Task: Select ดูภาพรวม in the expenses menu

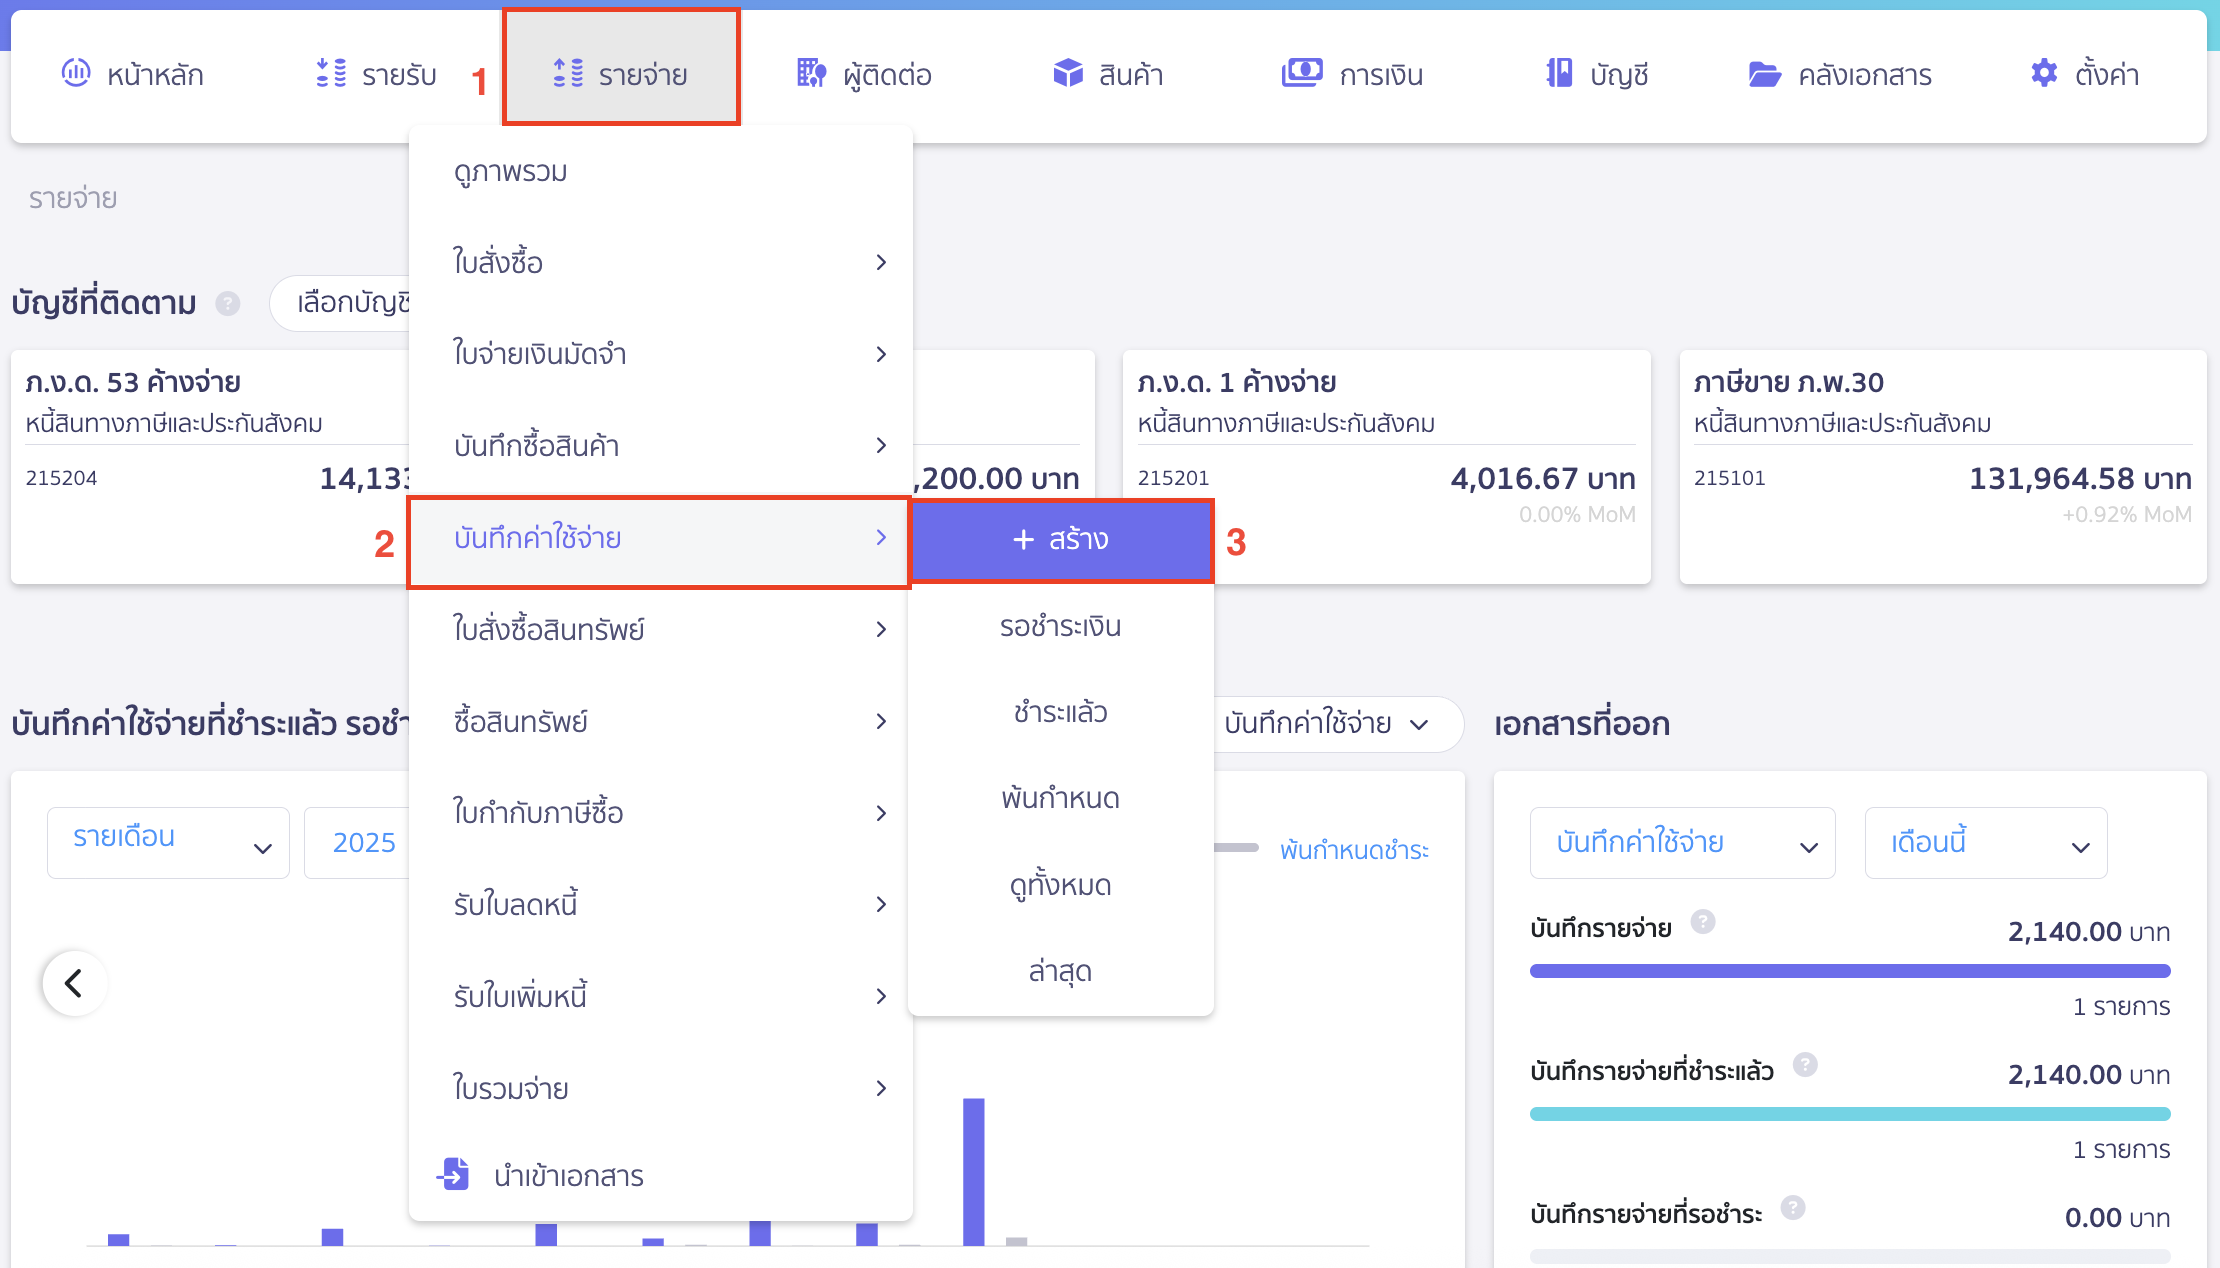Action: click(x=511, y=171)
